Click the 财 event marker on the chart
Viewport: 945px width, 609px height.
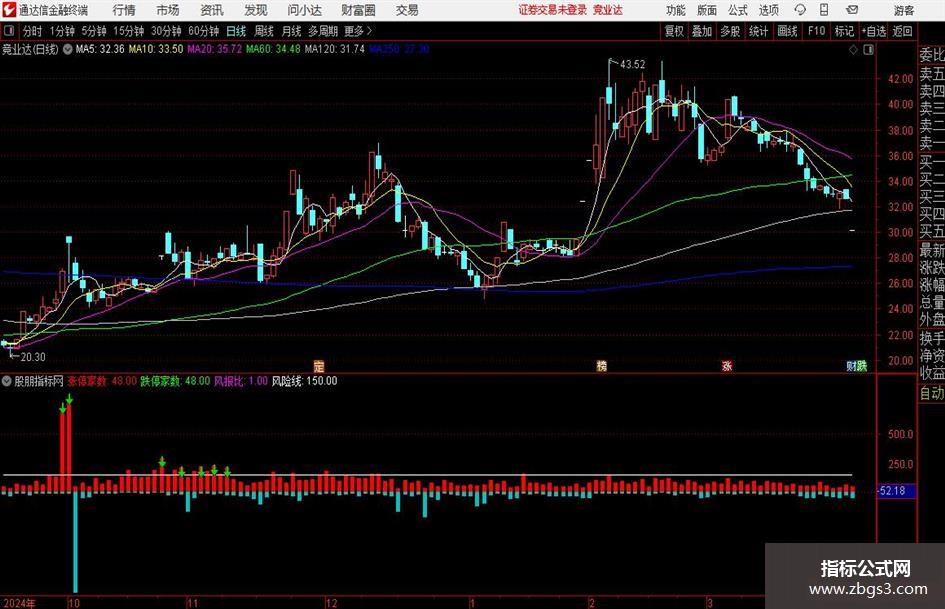[852, 366]
